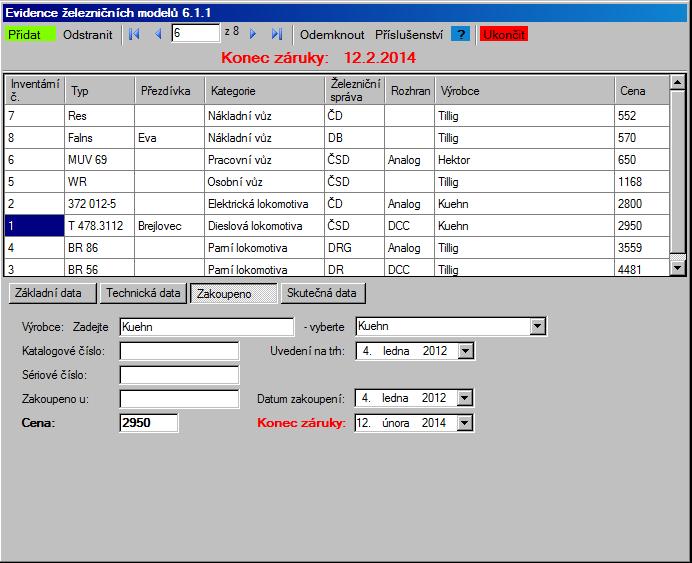692x563 pixels.
Task: Click Odstranit to delete the record
Action: pos(87,34)
